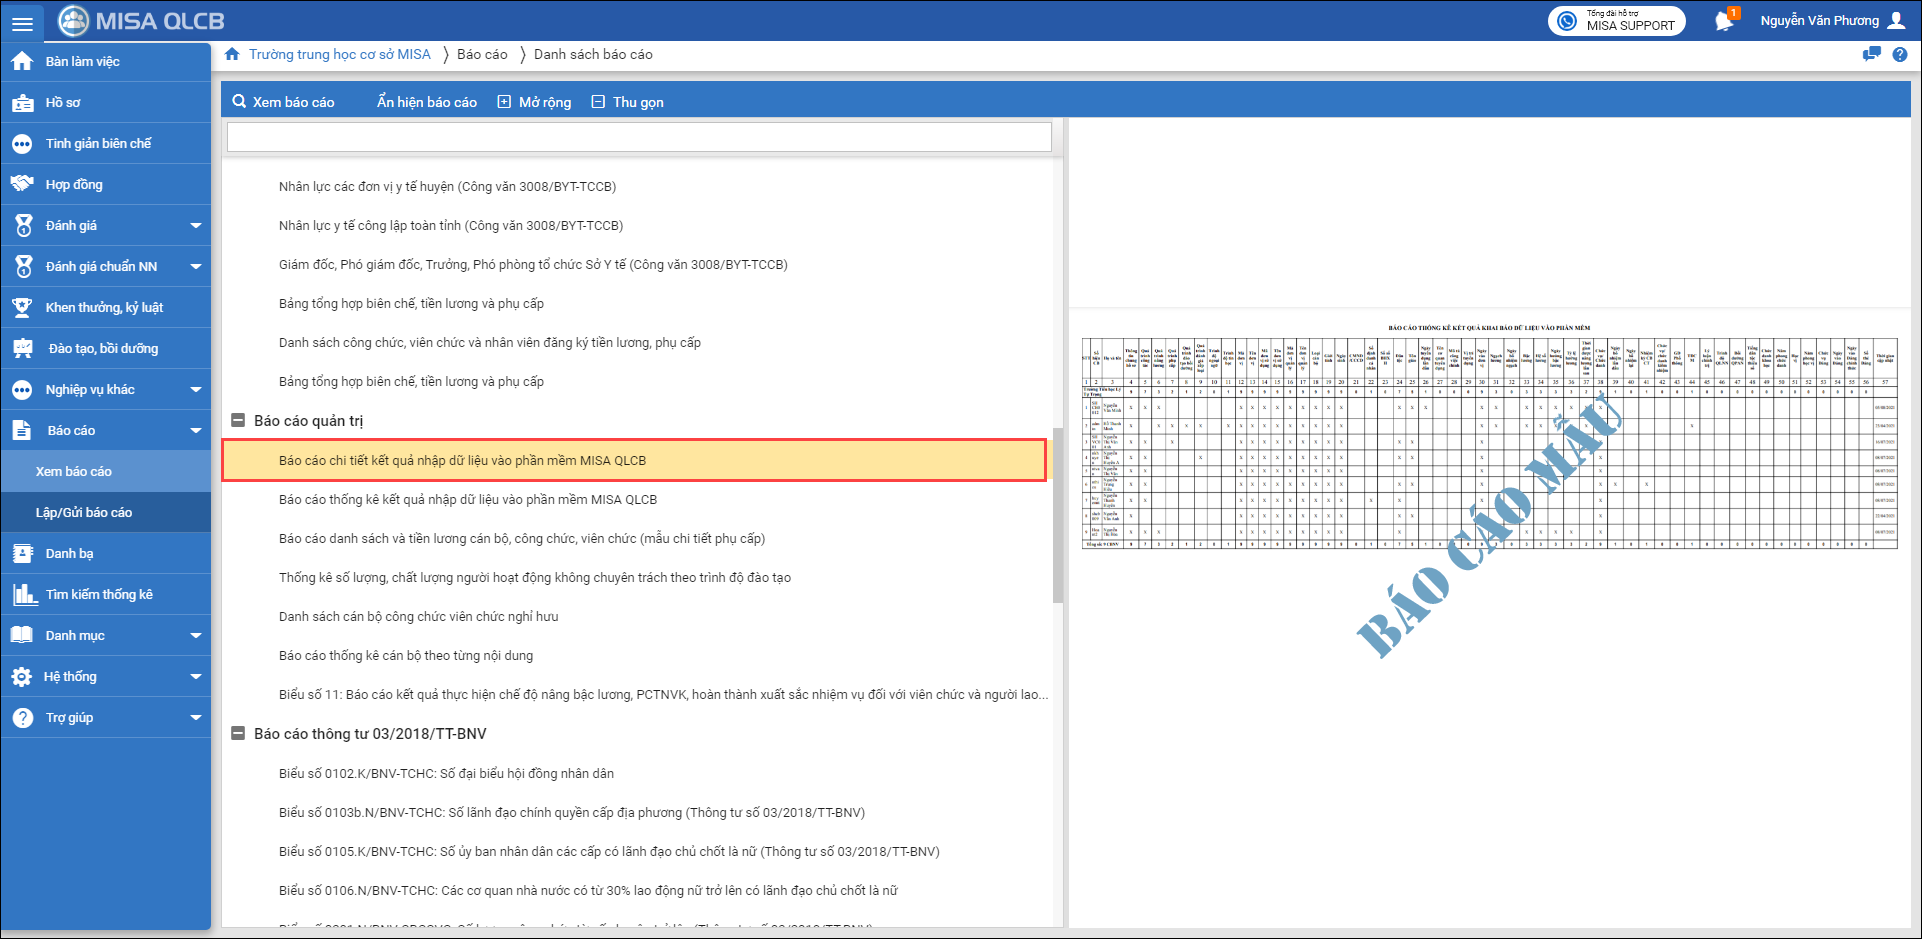
Task: Click the feedback chat icon
Action: (1871, 55)
